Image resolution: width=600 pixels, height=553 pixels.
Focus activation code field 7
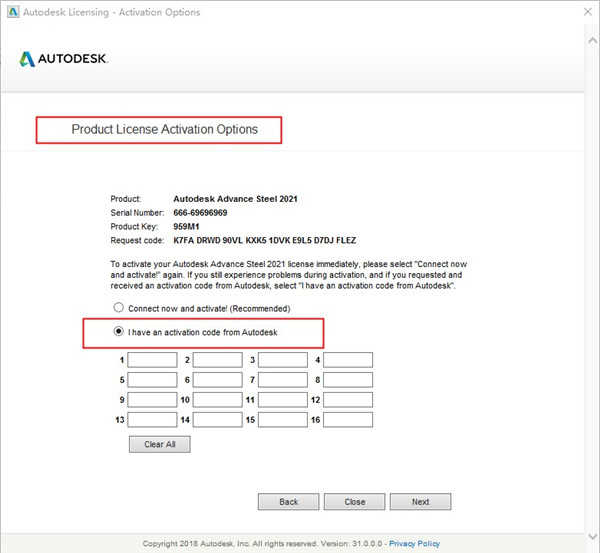(x=283, y=380)
